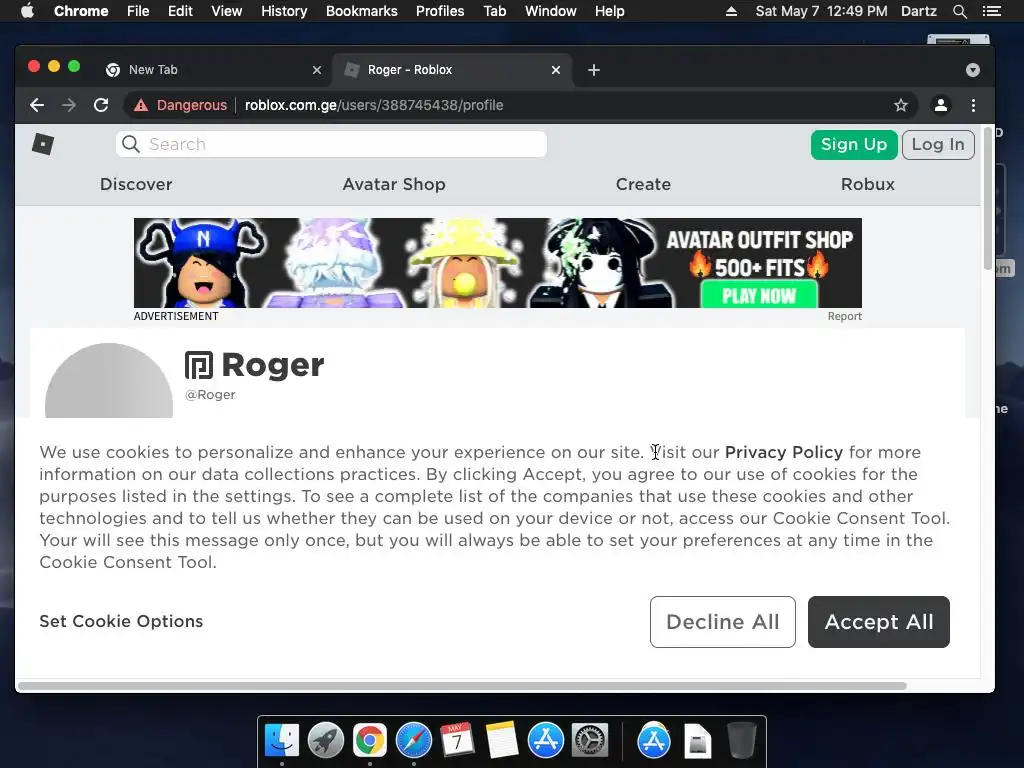Reload the page with the refresh icon
1024x768 pixels.
(x=101, y=105)
